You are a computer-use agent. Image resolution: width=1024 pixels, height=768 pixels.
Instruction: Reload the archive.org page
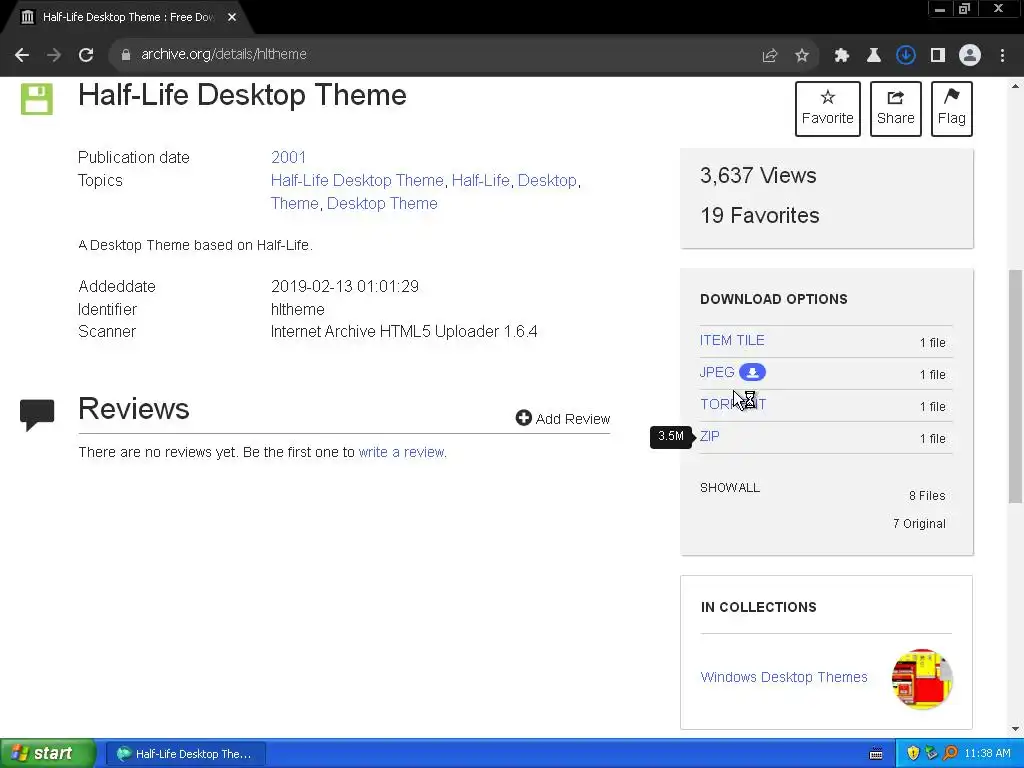click(x=86, y=55)
